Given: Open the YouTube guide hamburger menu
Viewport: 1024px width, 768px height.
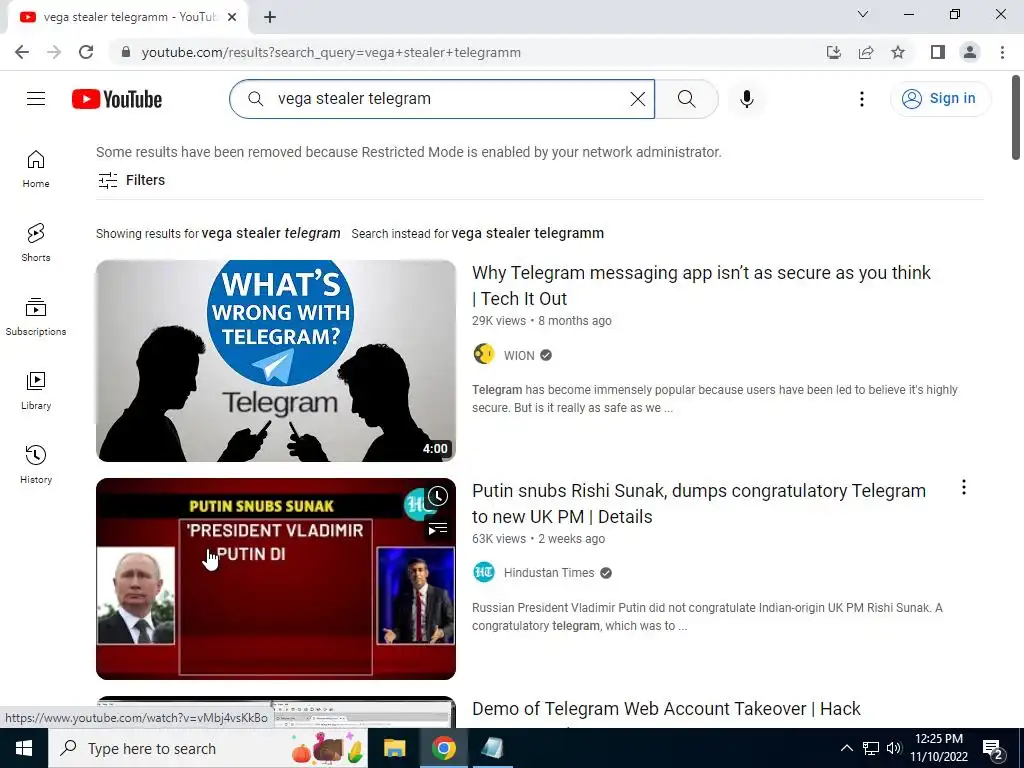Looking at the screenshot, I should coord(36,99).
